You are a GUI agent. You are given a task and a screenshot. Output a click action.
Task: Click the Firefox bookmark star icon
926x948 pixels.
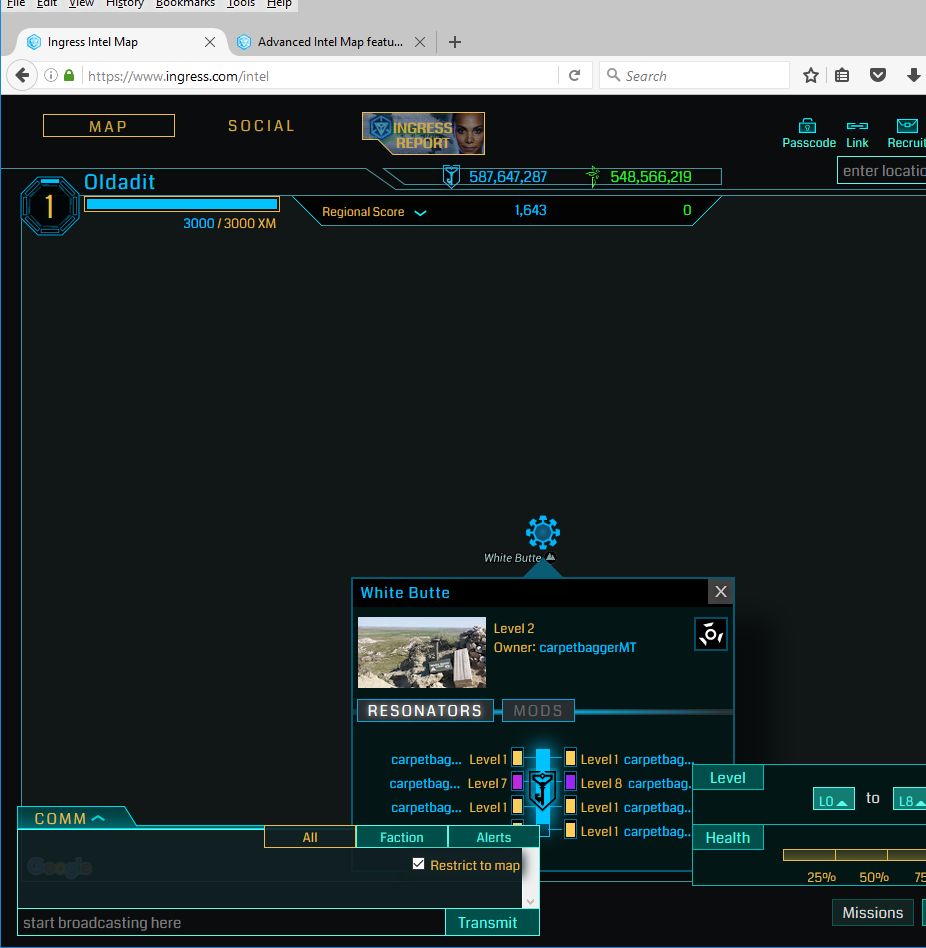coord(811,76)
